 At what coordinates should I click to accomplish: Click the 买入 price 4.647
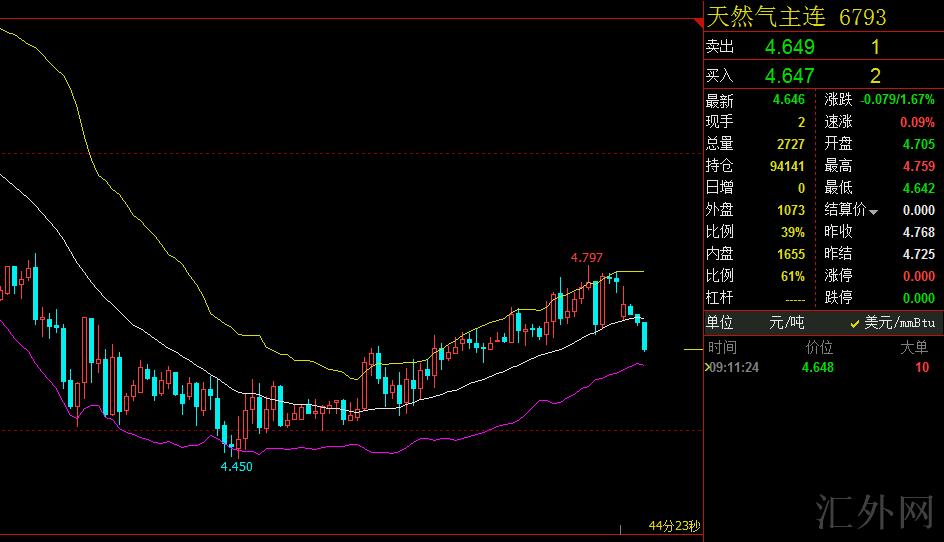(x=789, y=76)
